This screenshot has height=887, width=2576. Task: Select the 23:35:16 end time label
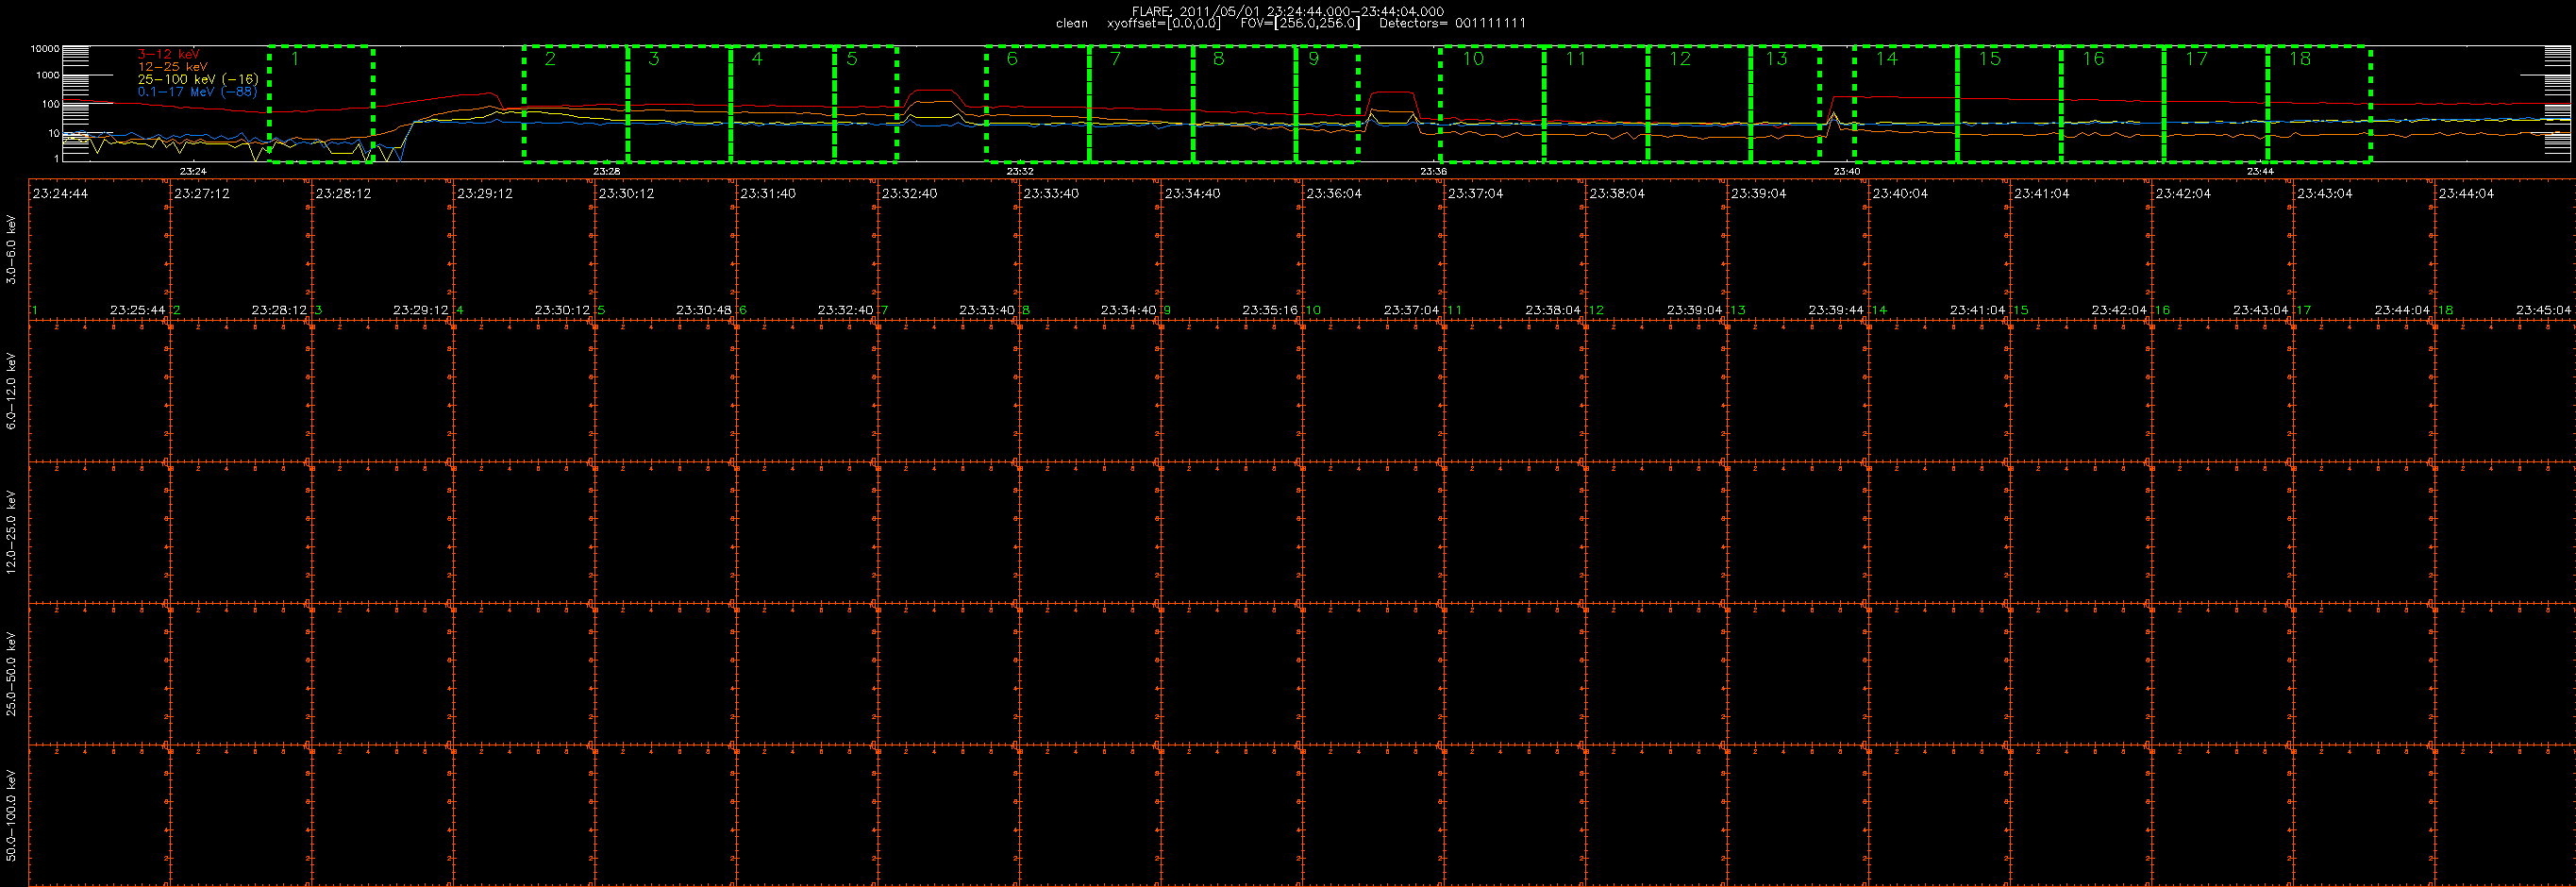tap(1270, 310)
